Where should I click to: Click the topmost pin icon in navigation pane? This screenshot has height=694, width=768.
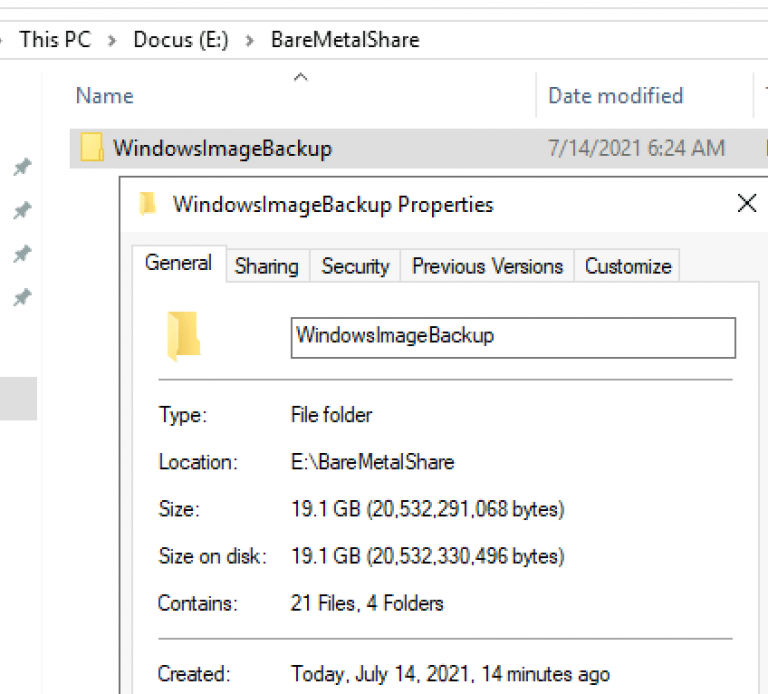pos(21,167)
